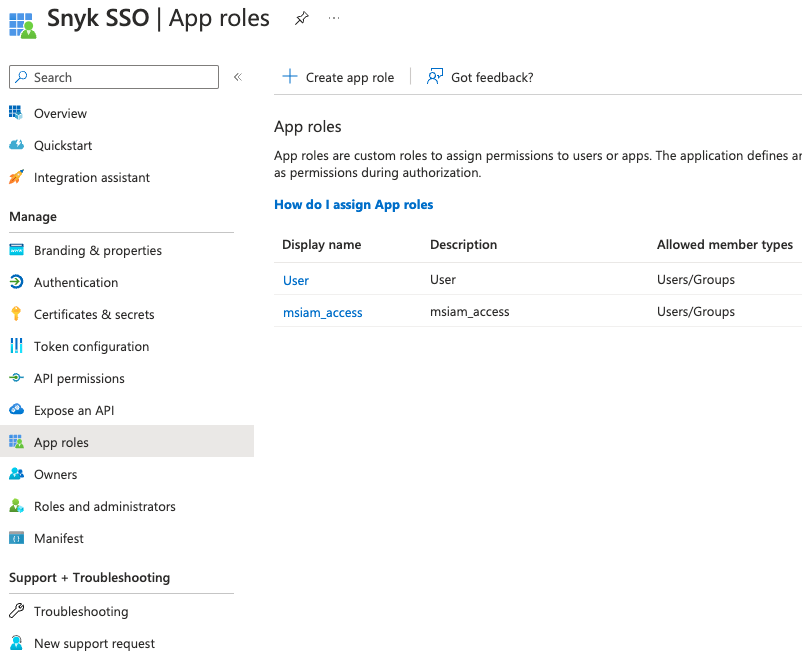Focus the sidebar Search field
This screenshot has height=658, width=802.
click(x=114, y=77)
